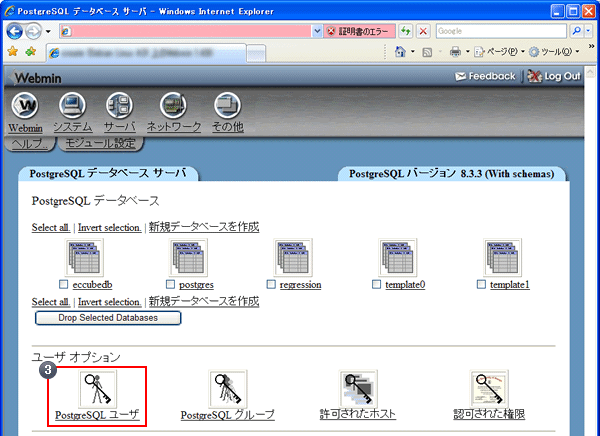Screen dimensions: 600x436
Task: Open the eccubedb database link
Action: [92, 285]
